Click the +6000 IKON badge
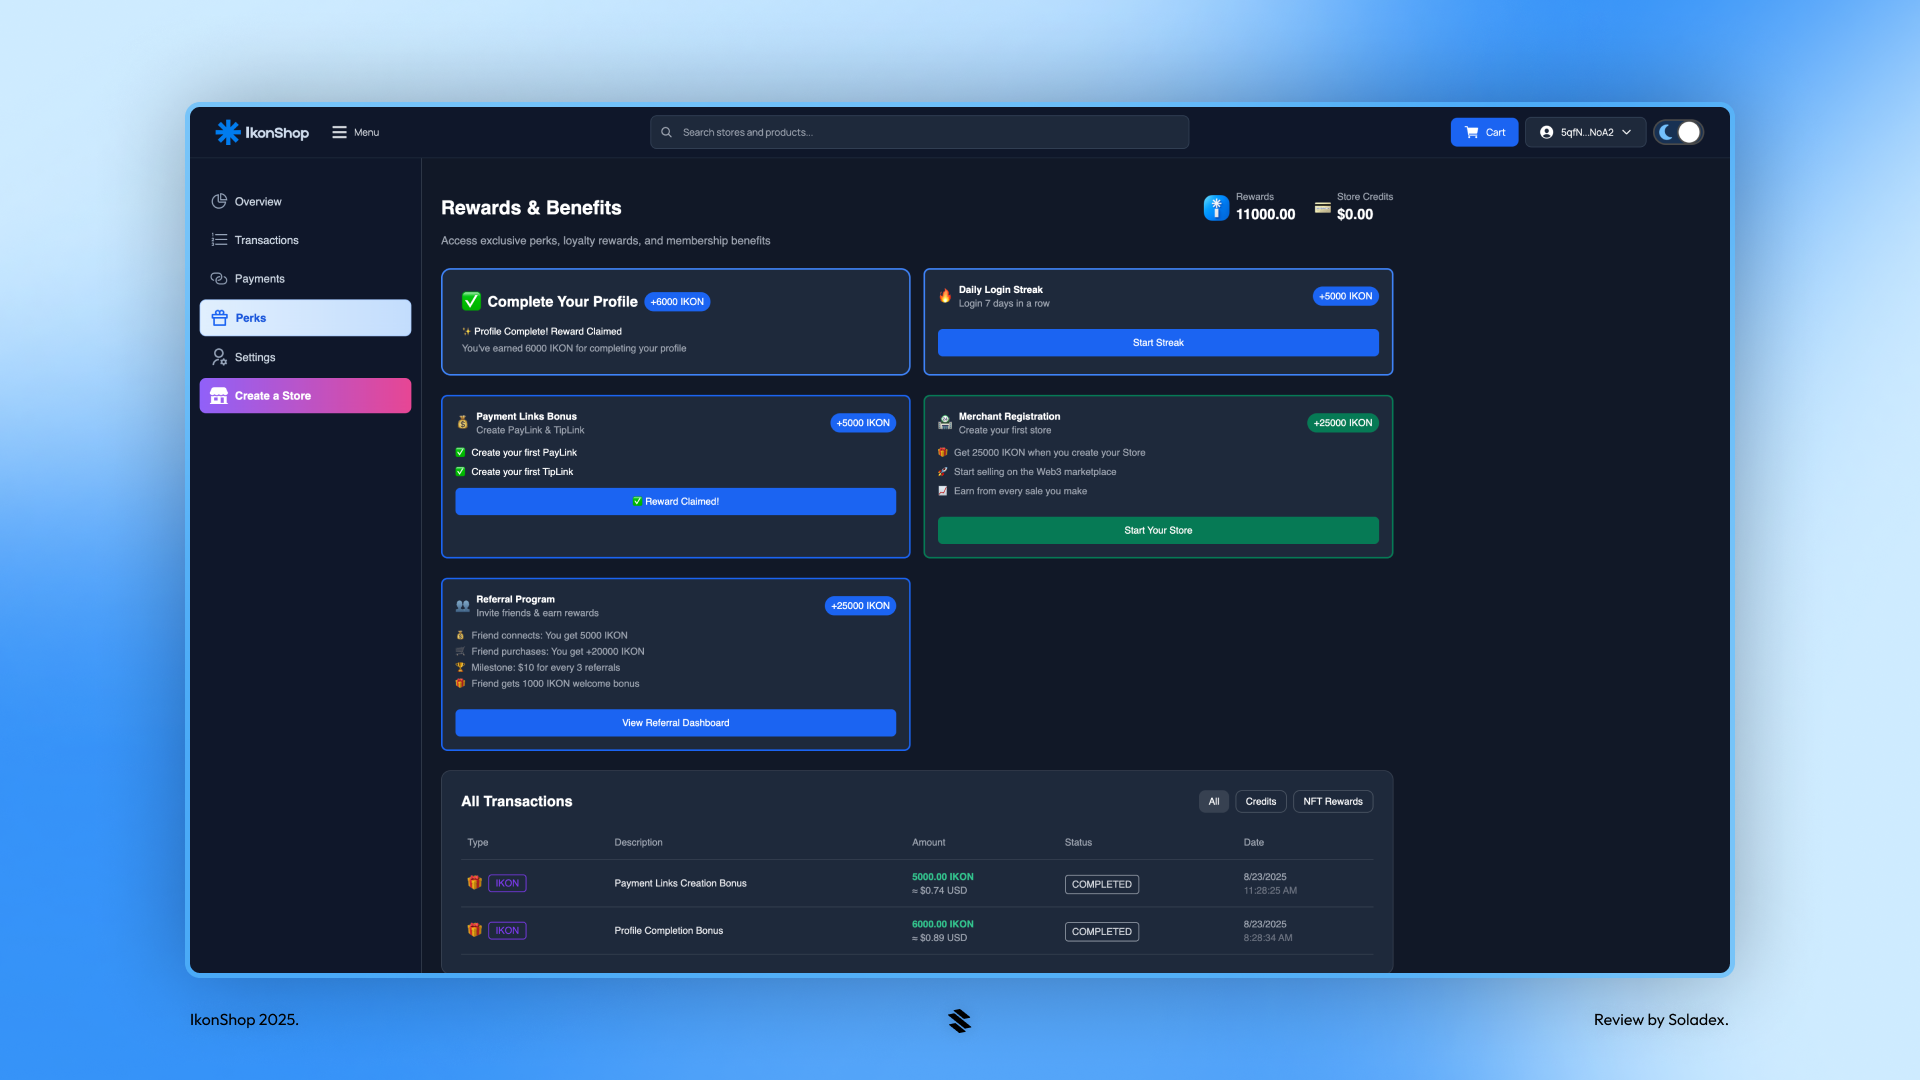Screen dimensions: 1920x1080 coord(677,302)
